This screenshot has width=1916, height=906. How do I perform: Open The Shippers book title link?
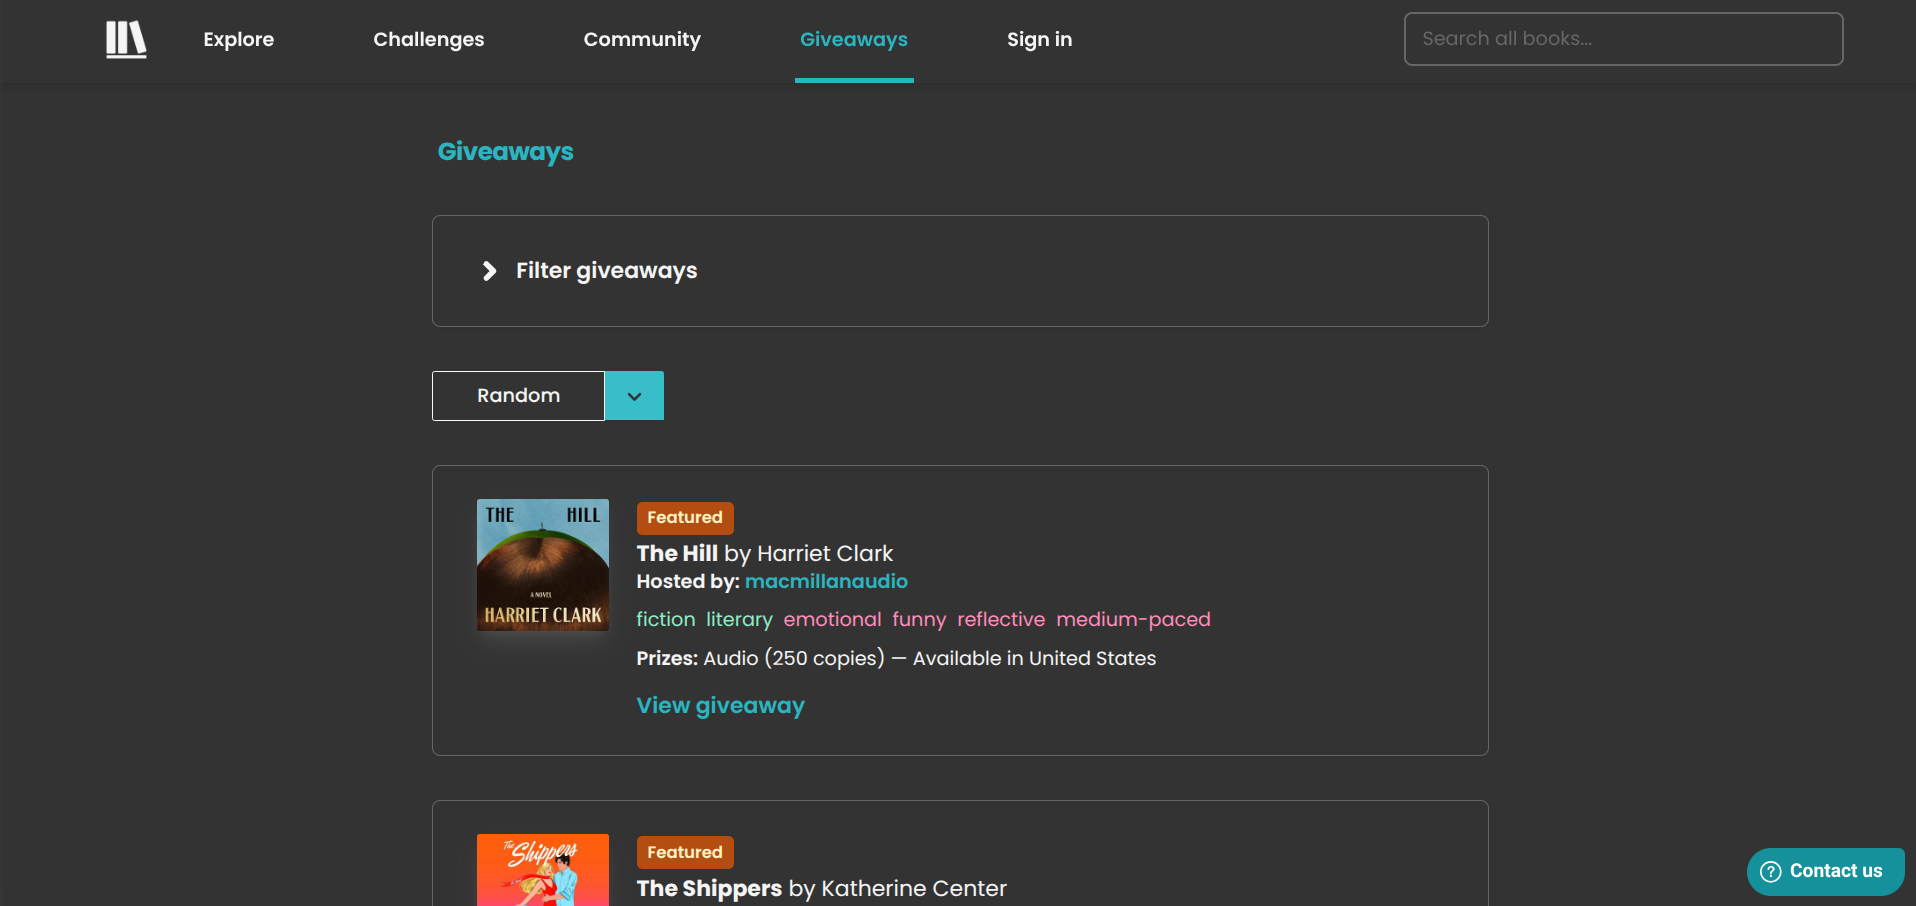point(709,888)
